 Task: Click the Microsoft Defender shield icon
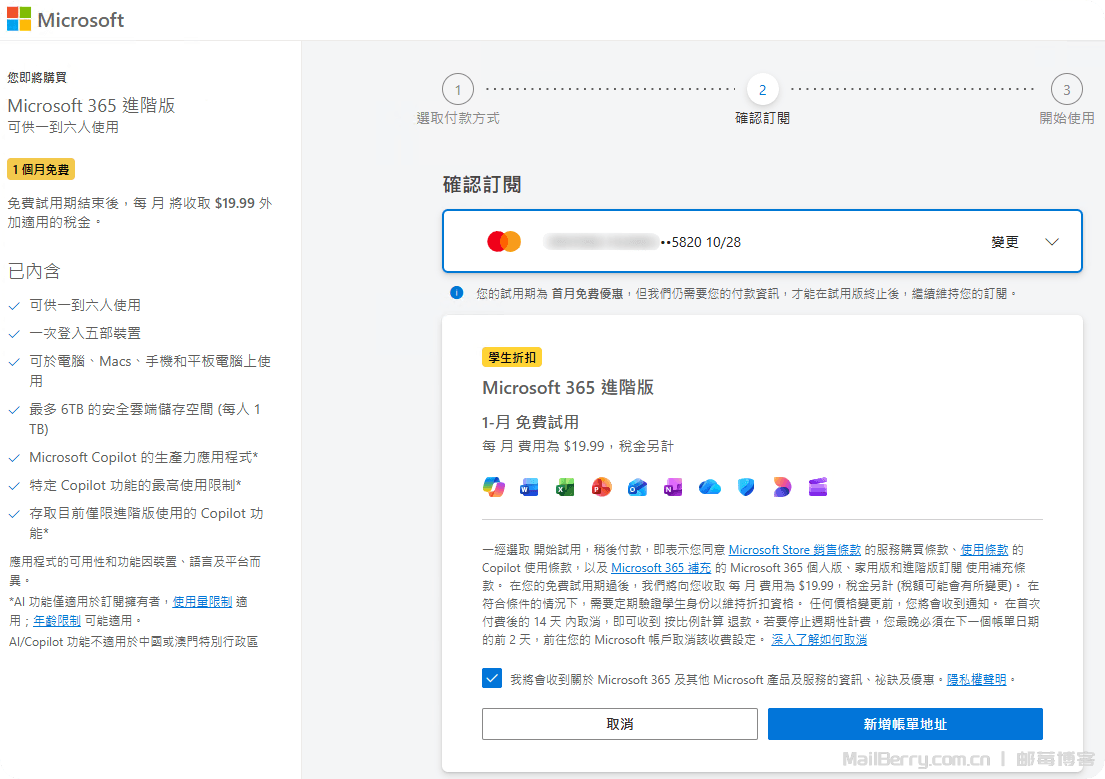tap(746, 487)
